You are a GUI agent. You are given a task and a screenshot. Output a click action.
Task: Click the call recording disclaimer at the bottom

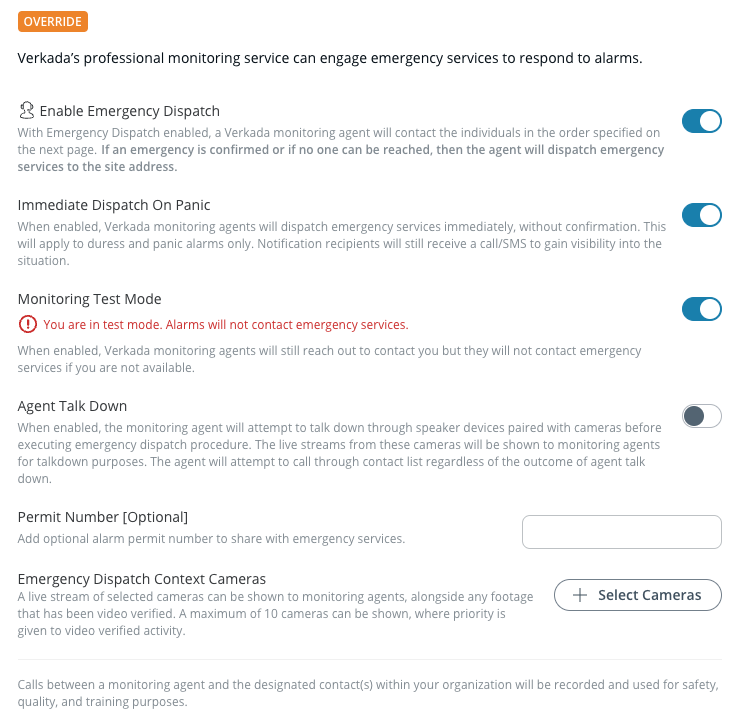(x=368, y=693)
